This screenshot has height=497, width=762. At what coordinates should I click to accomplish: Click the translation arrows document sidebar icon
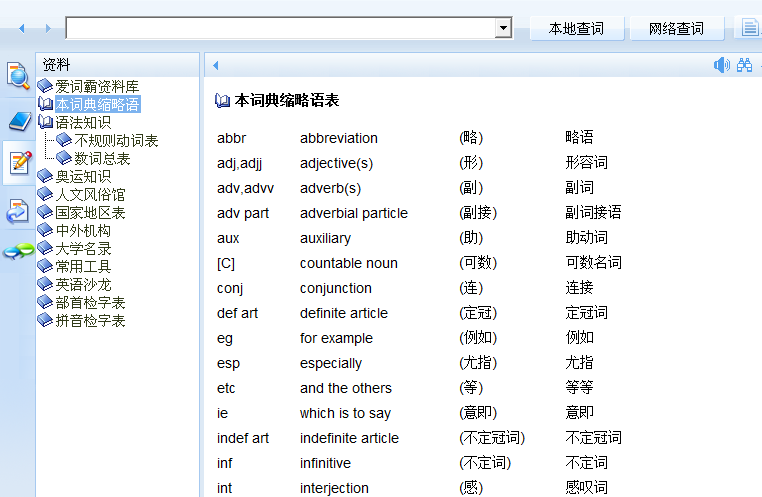coord(18,210)
